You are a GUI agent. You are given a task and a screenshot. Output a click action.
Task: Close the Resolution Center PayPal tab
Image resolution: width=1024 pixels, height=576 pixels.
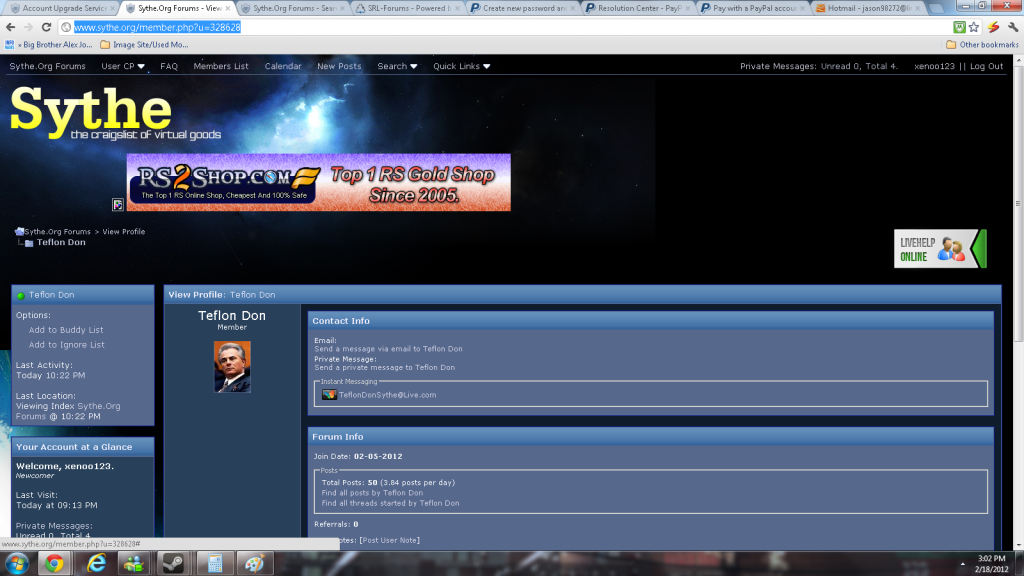pos(688,8)
